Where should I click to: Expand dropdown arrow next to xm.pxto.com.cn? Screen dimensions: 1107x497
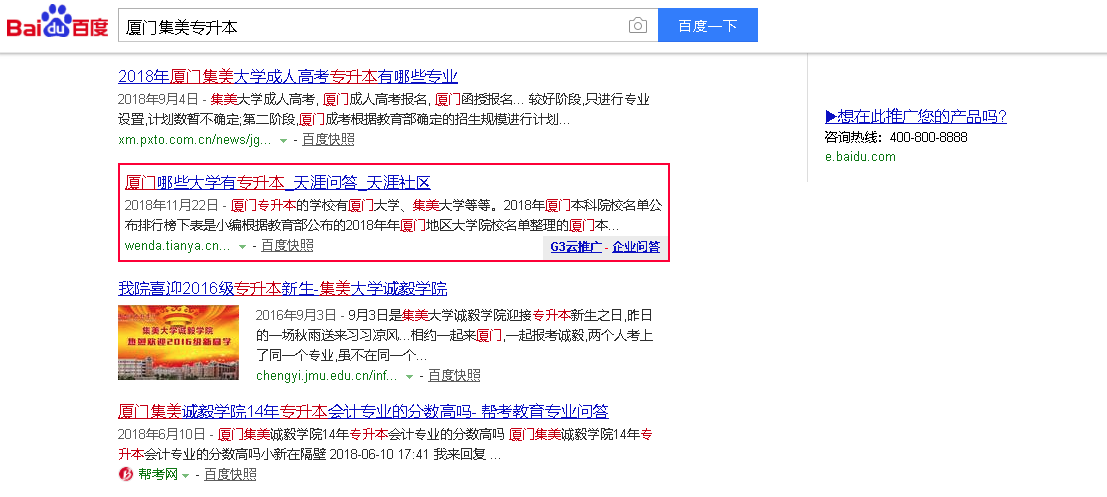pos(283,140)
